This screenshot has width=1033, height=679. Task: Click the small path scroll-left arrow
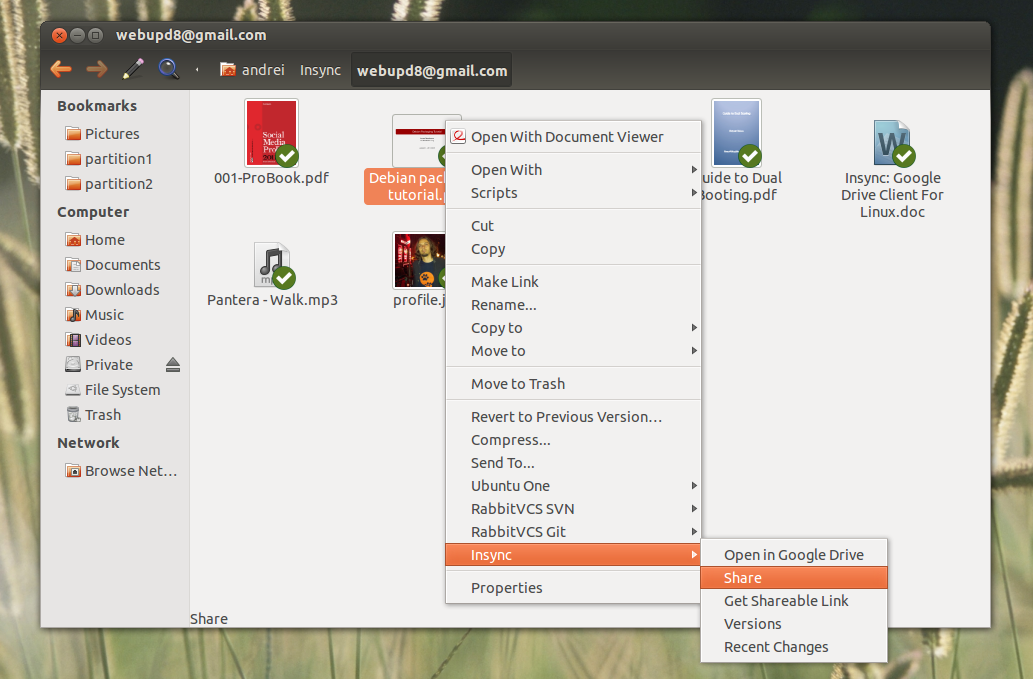click(x=197, y=69)
